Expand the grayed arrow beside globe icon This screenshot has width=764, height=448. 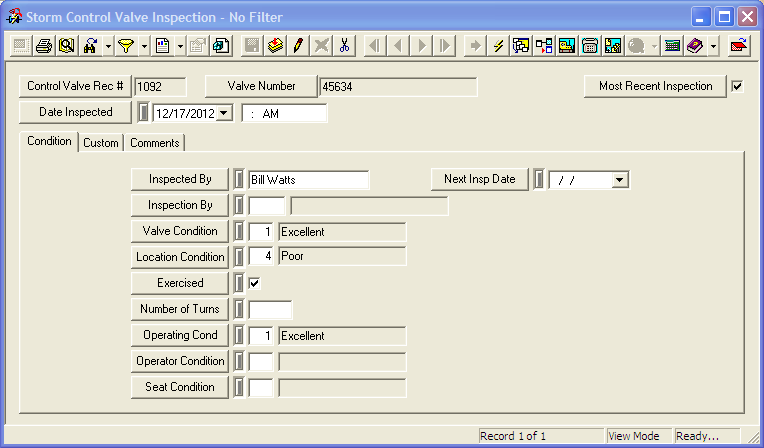pos(654,46)
